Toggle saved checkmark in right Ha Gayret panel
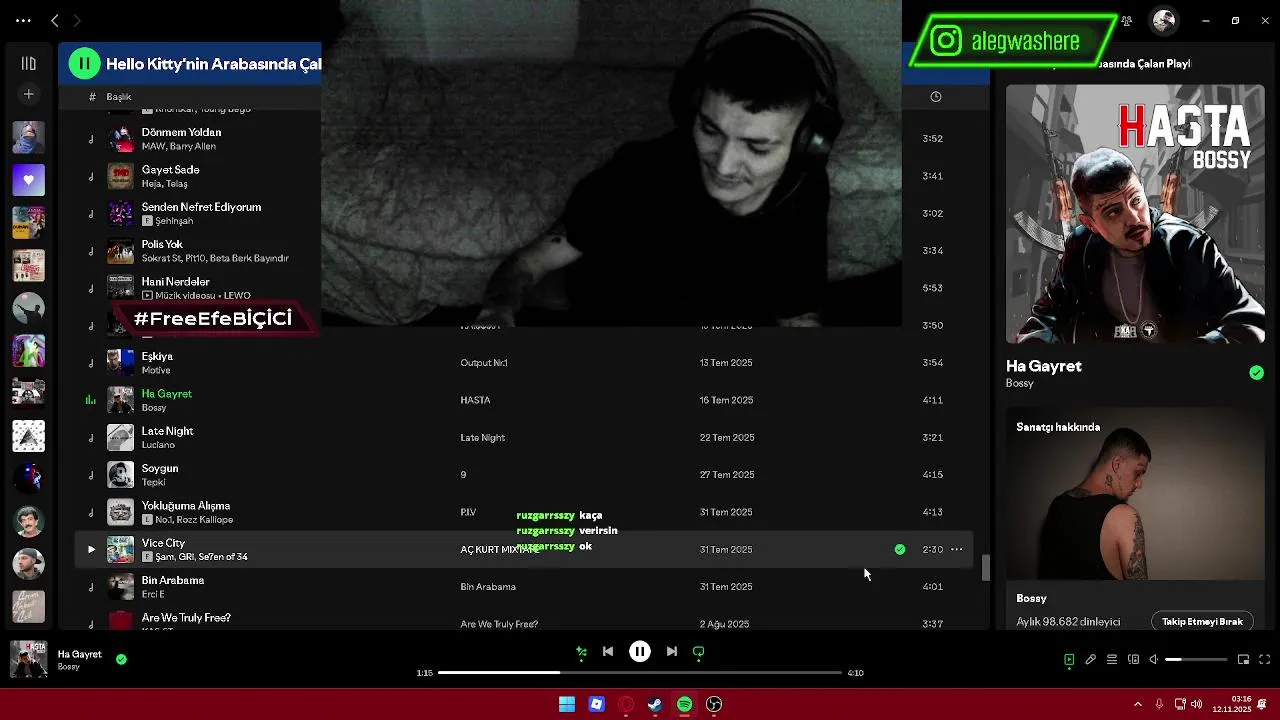This screenshot has height=720, width=1280. 1256,373
